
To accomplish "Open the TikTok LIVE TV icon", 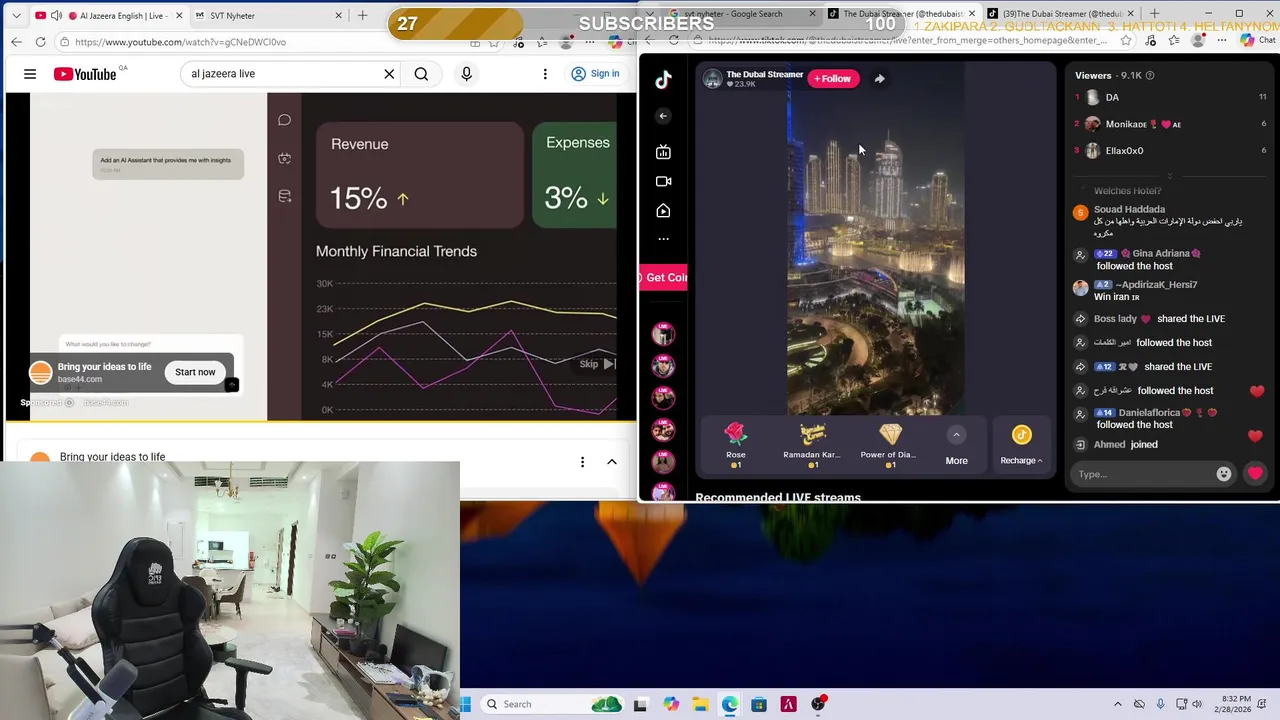I will 663,152.
